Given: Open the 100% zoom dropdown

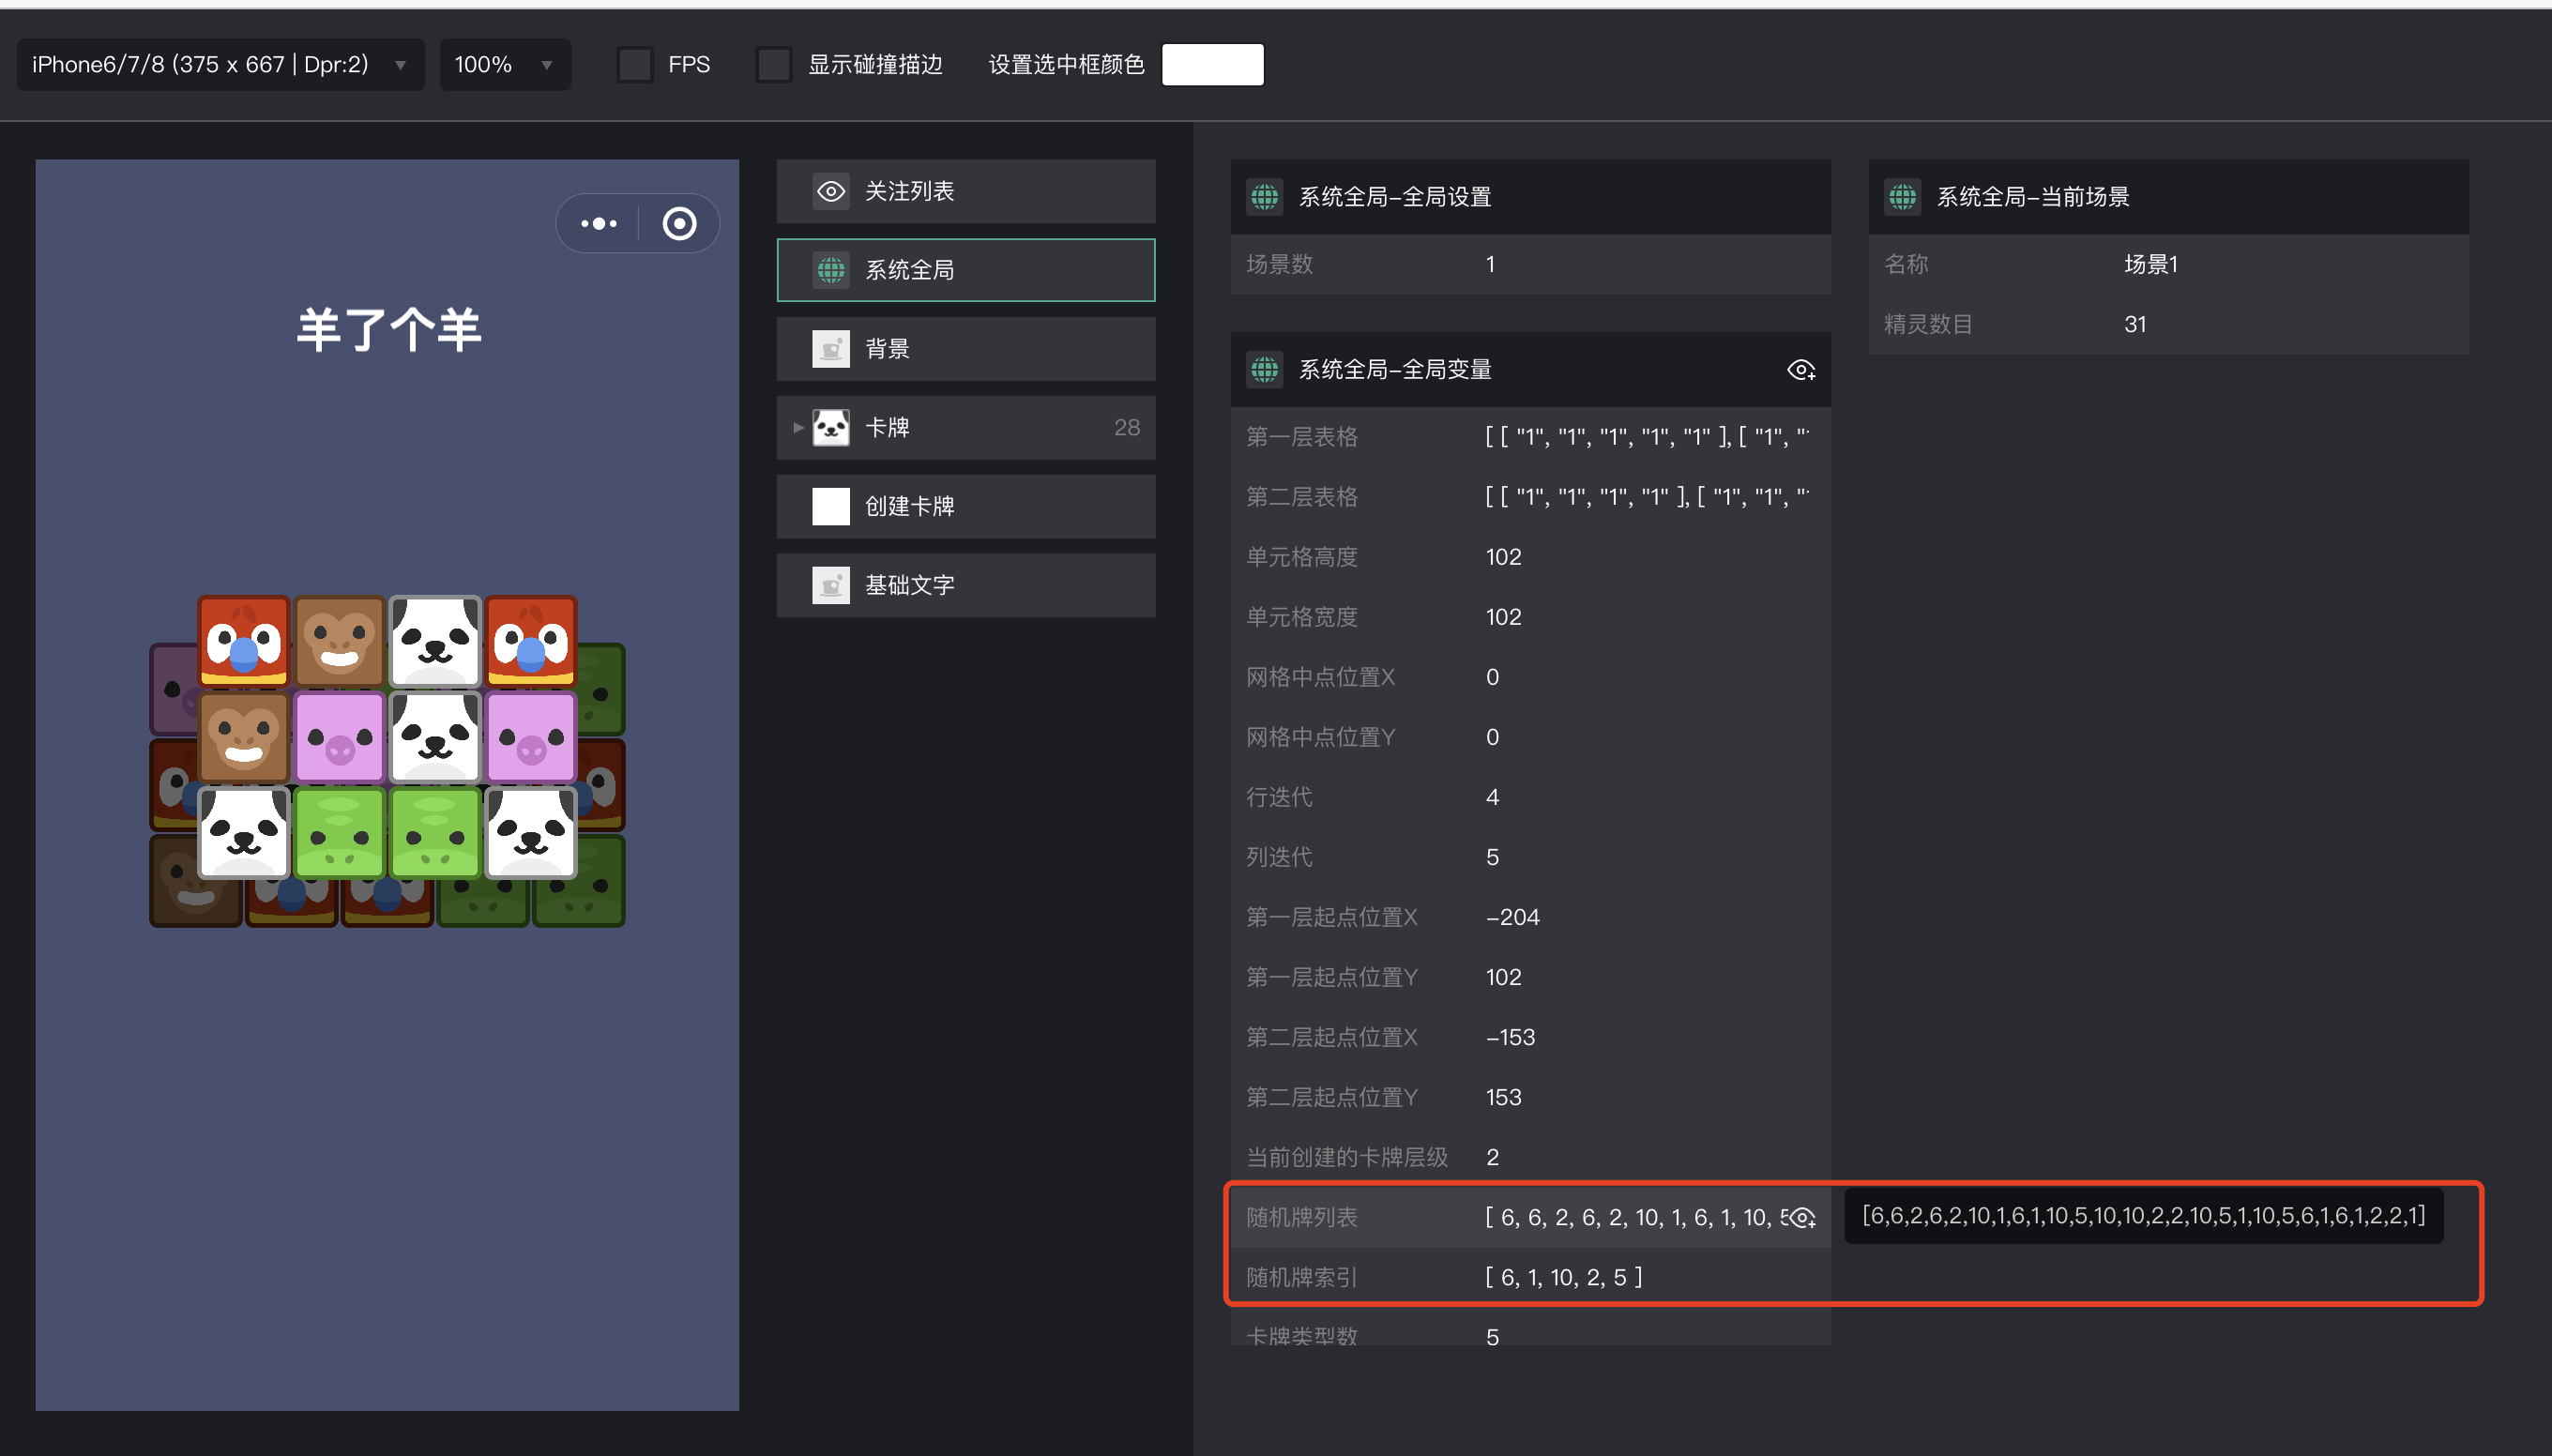Looking at the screenshot, I should [505, 65].
